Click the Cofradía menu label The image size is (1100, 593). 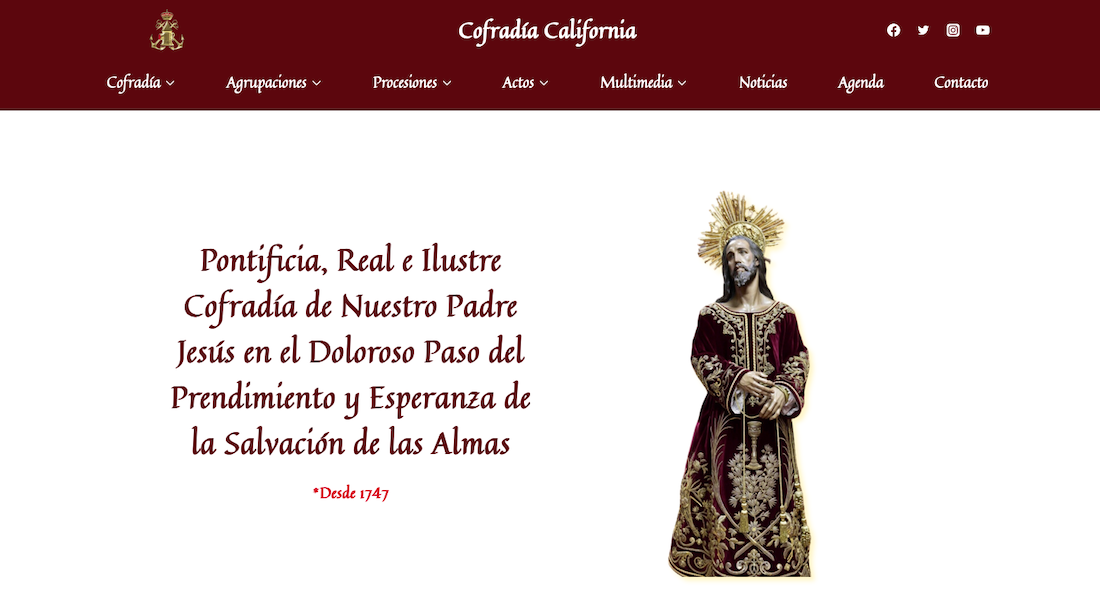pos(133,83)
